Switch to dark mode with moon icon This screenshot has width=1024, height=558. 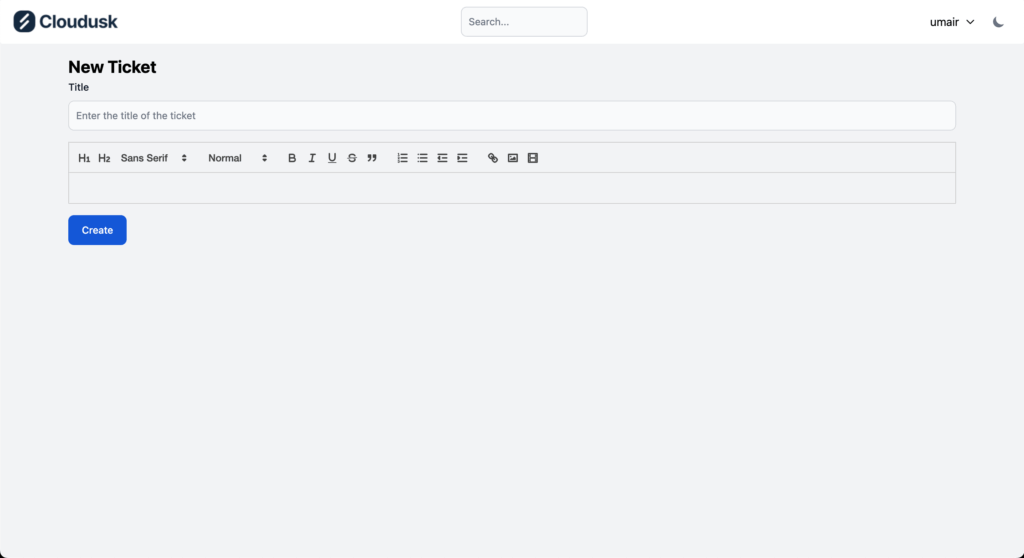click(998, 22)
